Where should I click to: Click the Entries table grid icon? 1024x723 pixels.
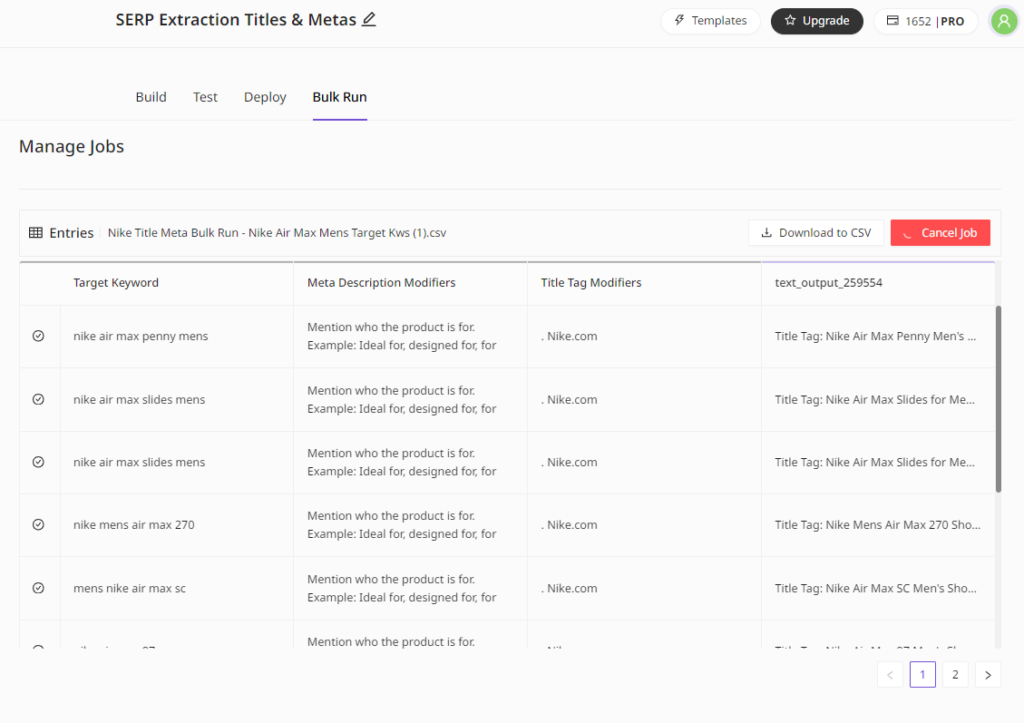click(36, 233)
